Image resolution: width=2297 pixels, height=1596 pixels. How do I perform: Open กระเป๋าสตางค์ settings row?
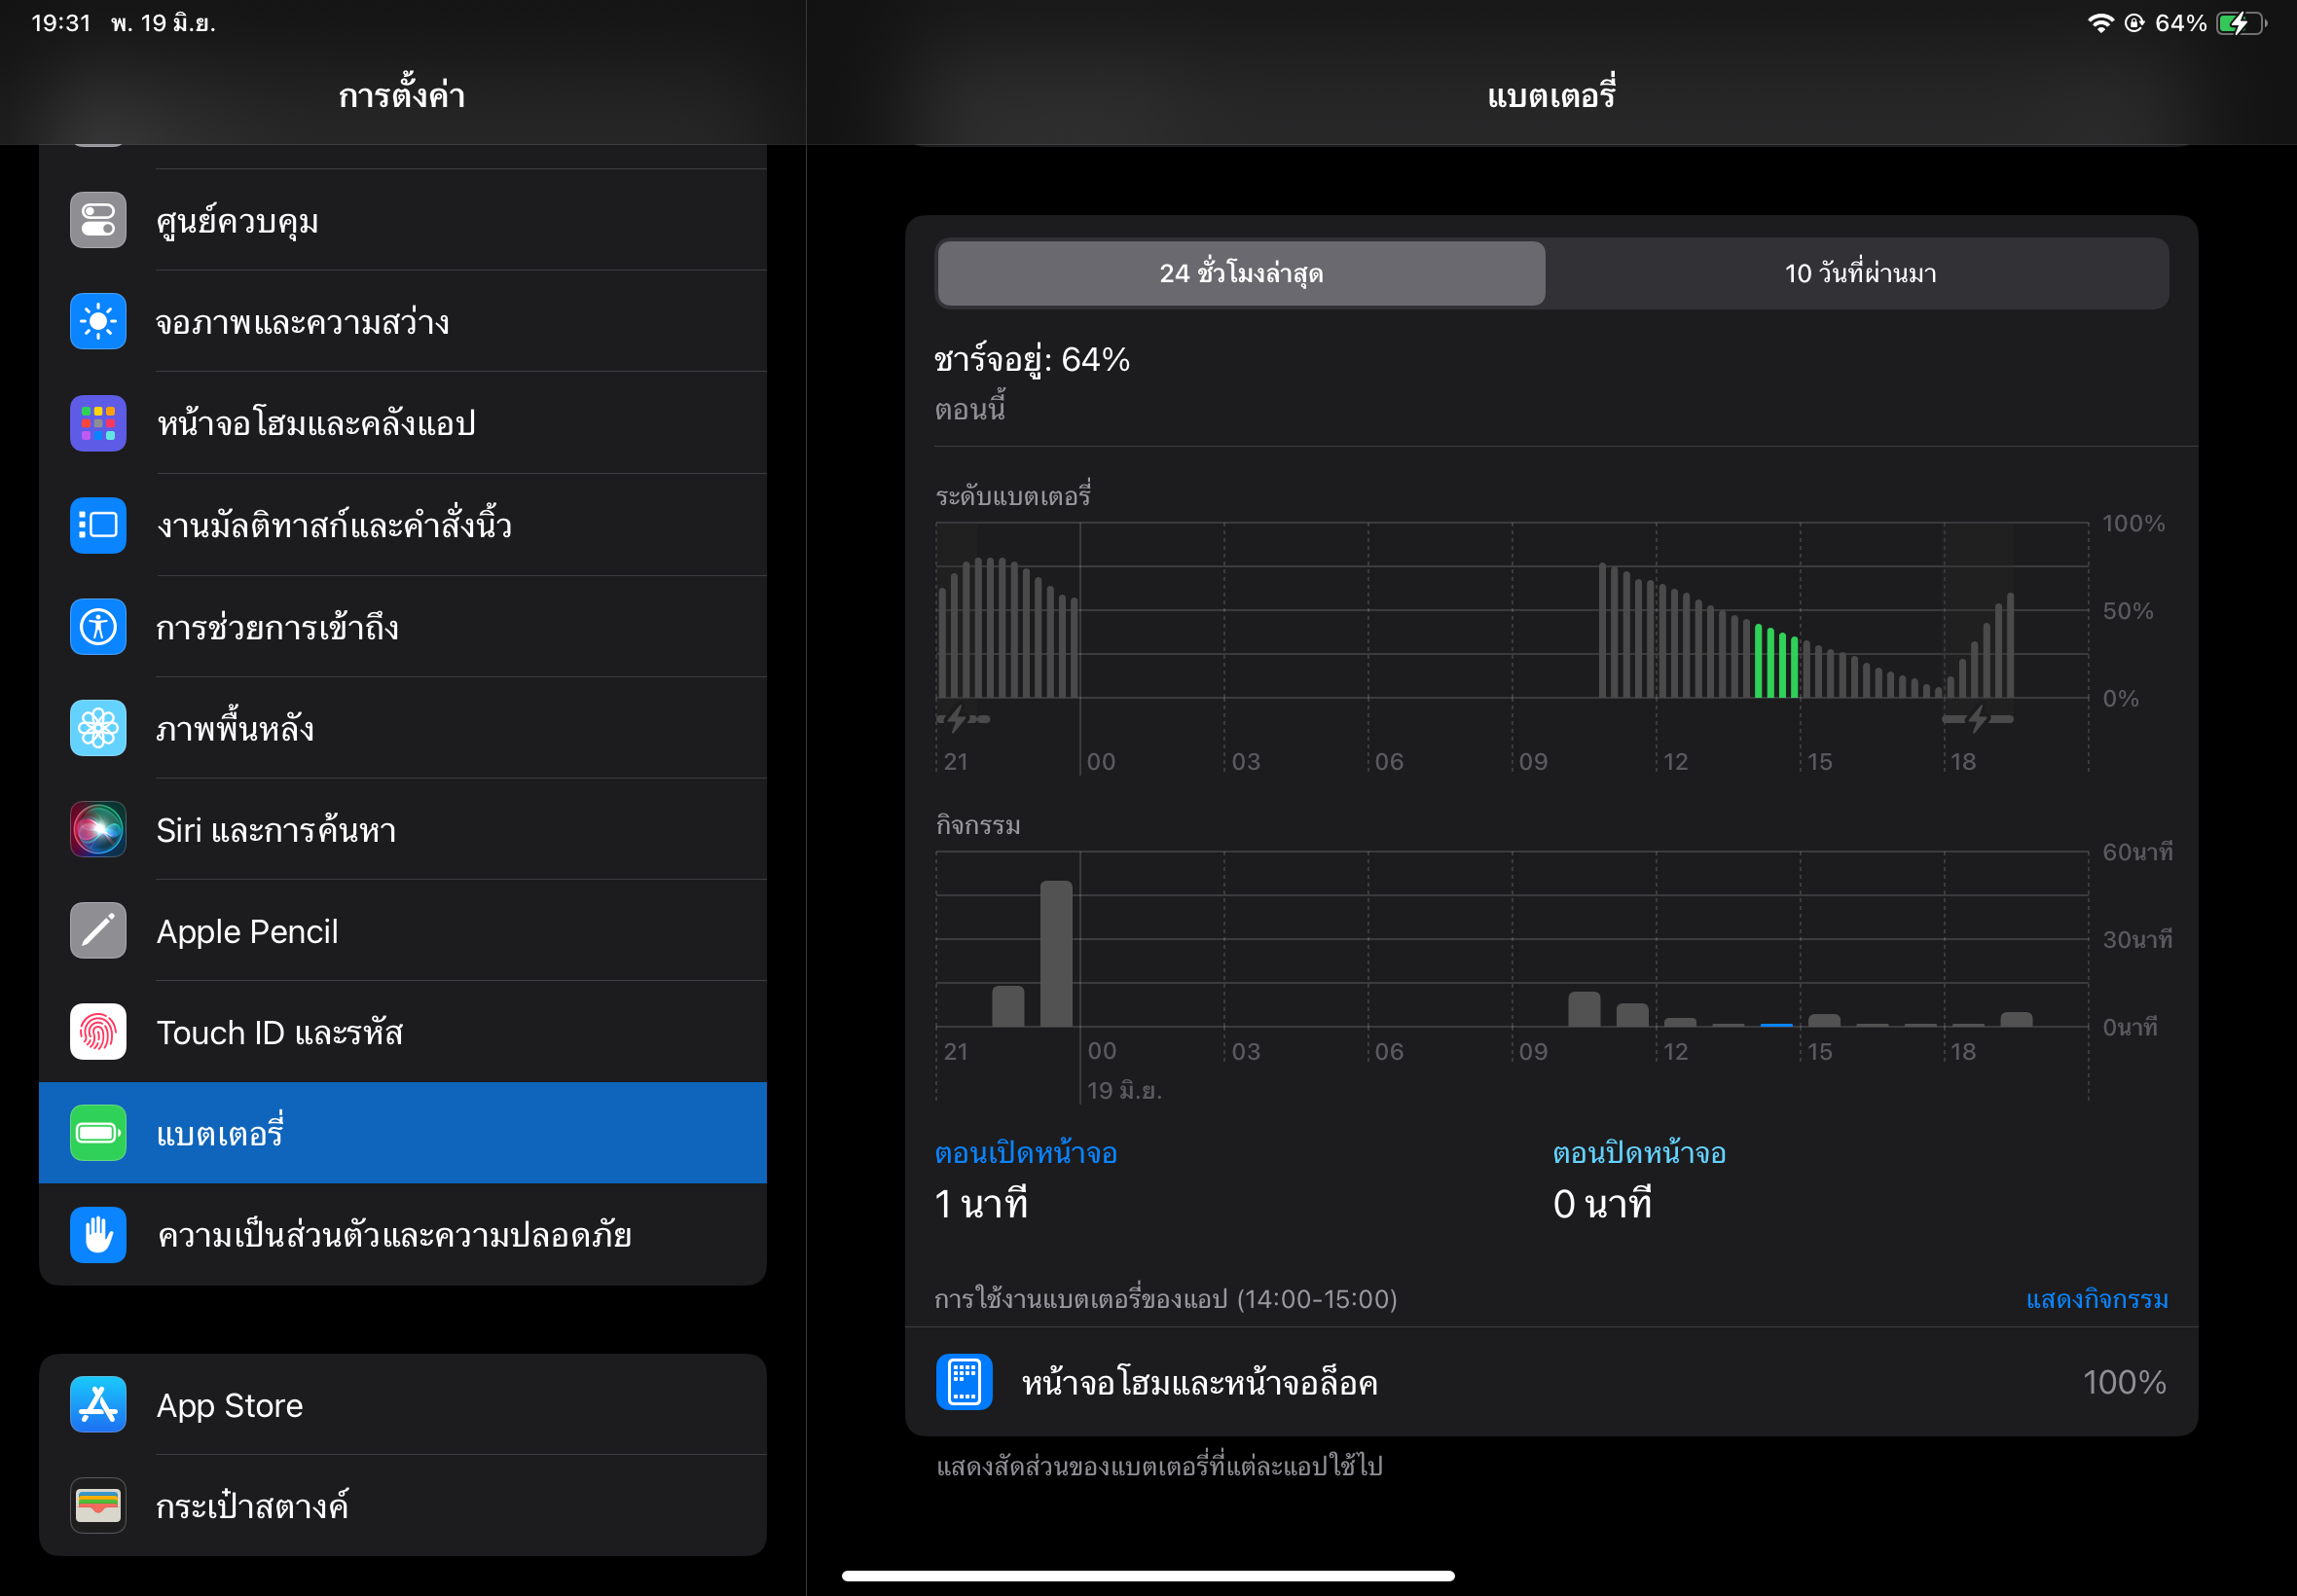click(x=403, y=1506)
